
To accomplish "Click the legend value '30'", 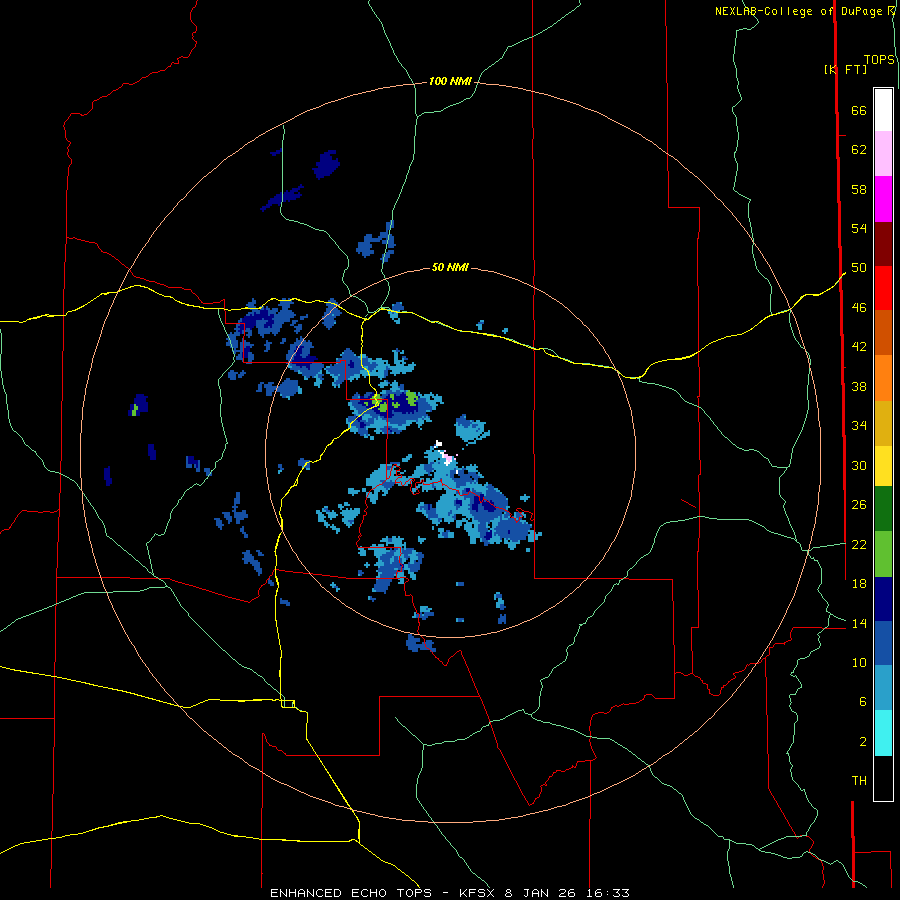I will coord(859,465).
